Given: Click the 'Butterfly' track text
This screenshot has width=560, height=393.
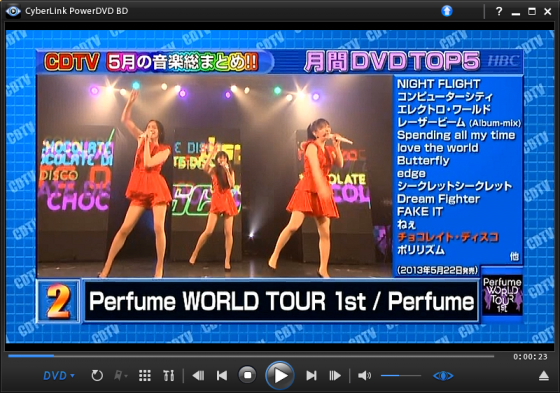Looking at the screenshot, I should coord(423,161).
